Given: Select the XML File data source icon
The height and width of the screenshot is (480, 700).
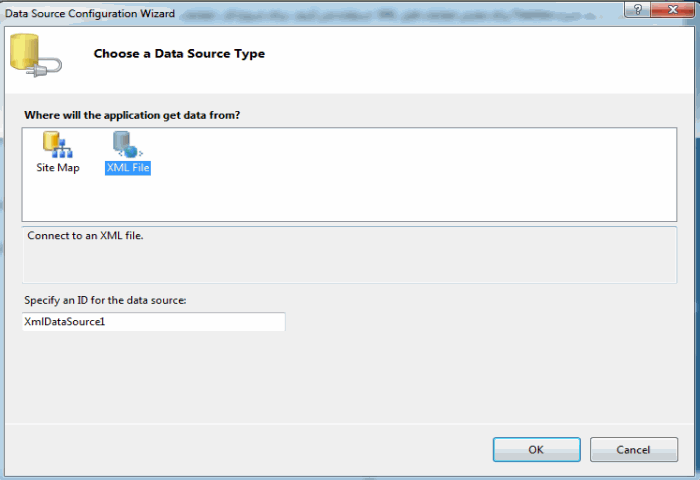Looking at the screenshot, I should pyautogui.click(x=128, y=145).
